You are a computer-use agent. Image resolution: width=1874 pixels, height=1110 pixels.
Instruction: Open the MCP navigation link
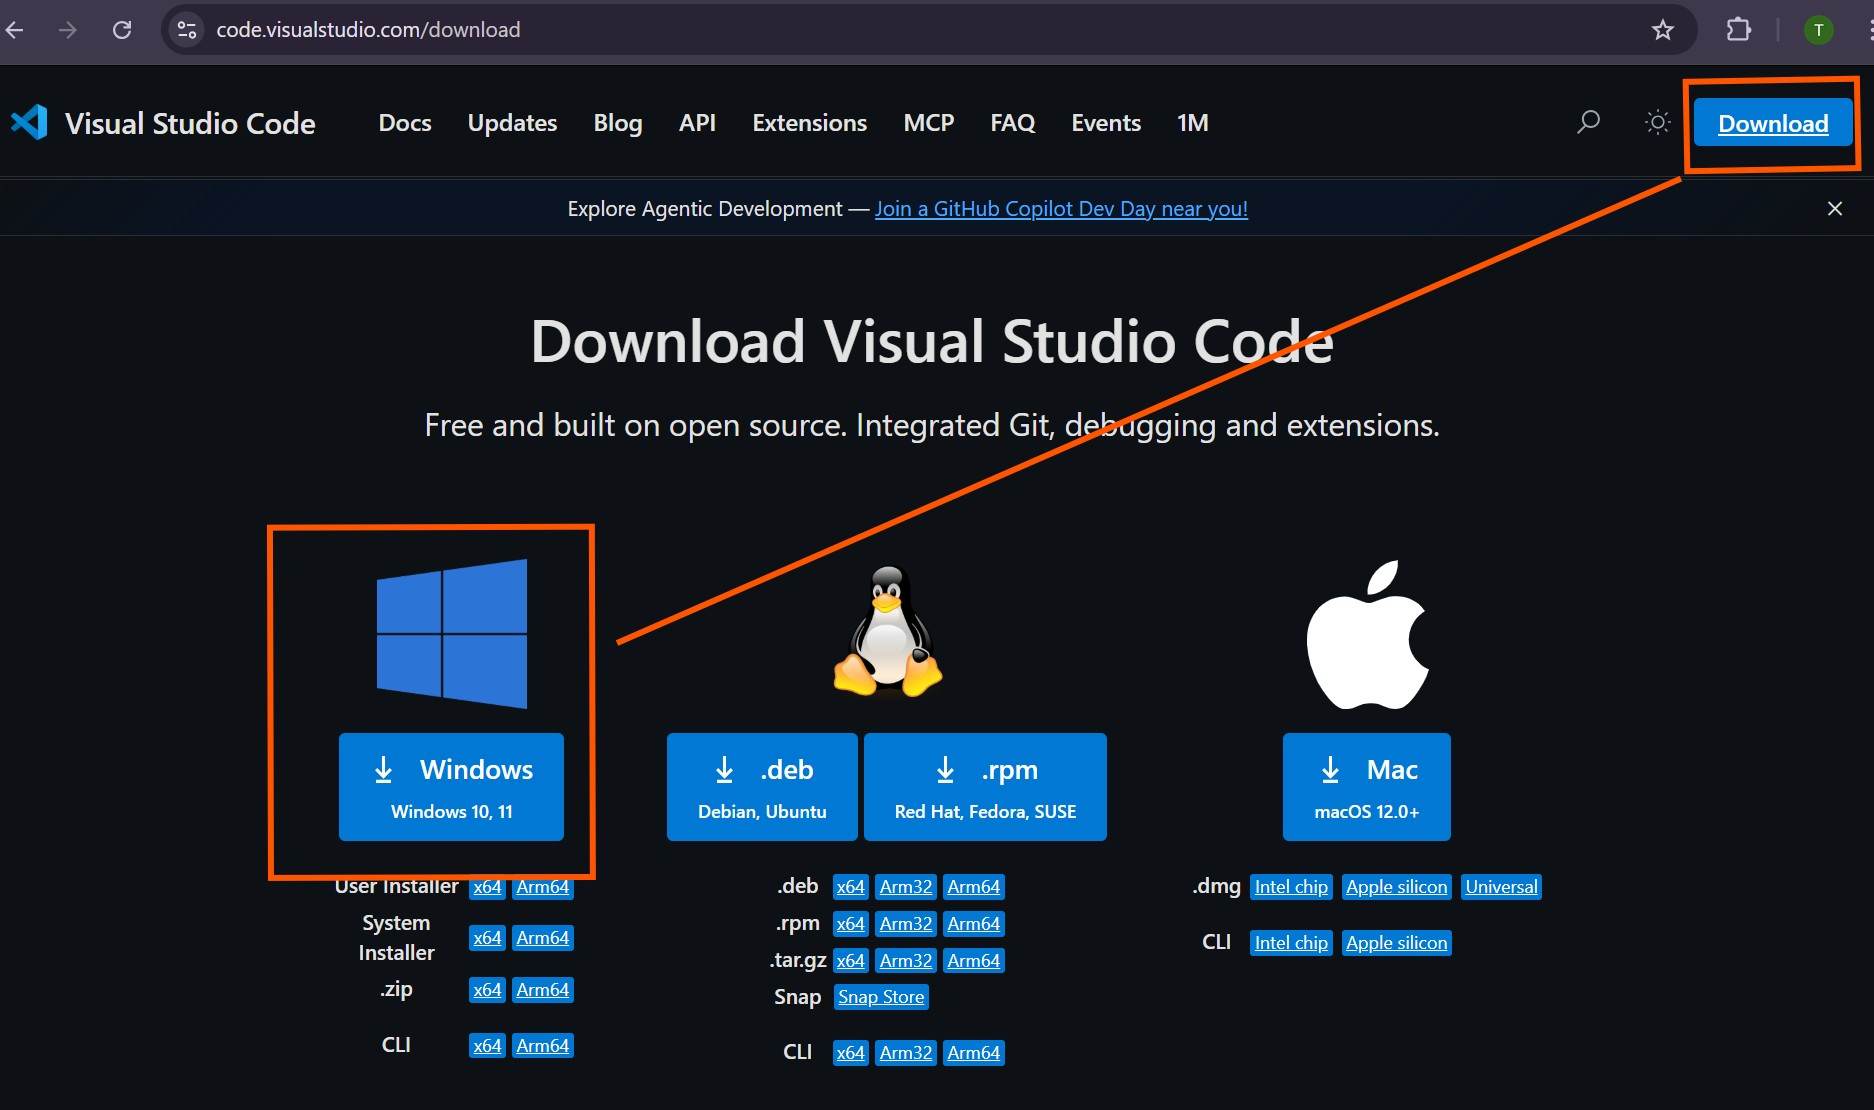(x=929, y=122)
